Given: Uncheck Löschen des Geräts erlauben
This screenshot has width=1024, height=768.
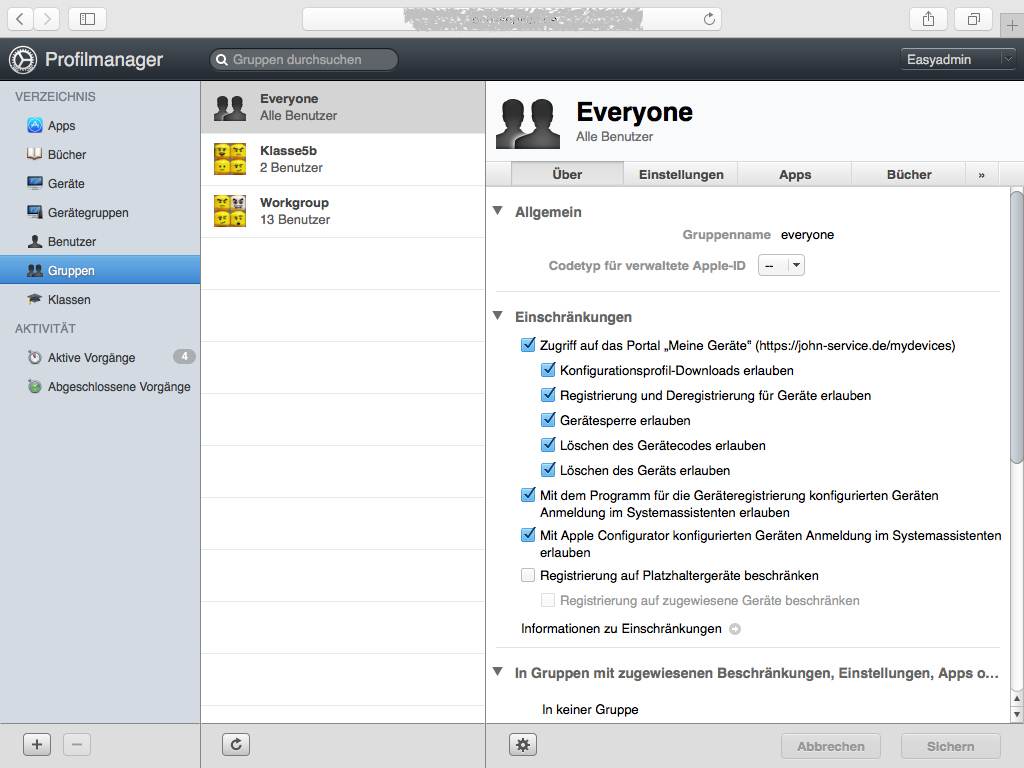Looking at the screenshot, I should [x=549, y=470].
